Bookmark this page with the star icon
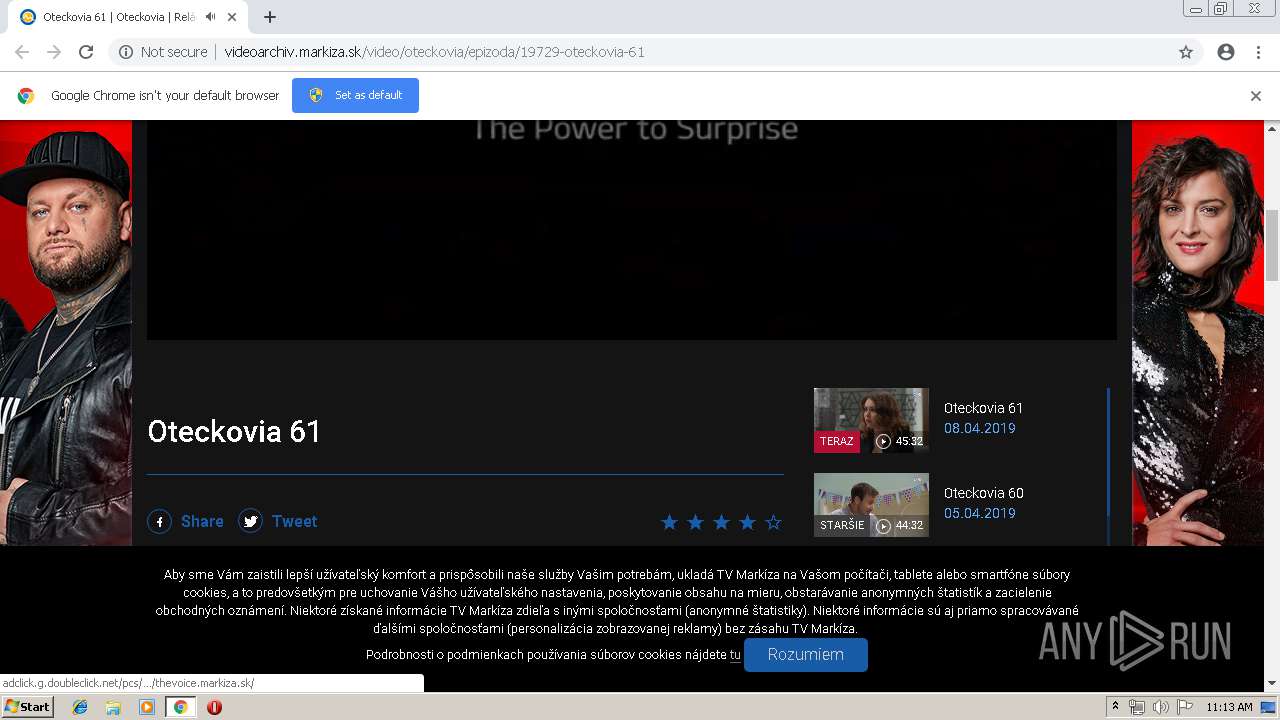This screenshot has width=1280, height=720. (x=1186, y=52)
